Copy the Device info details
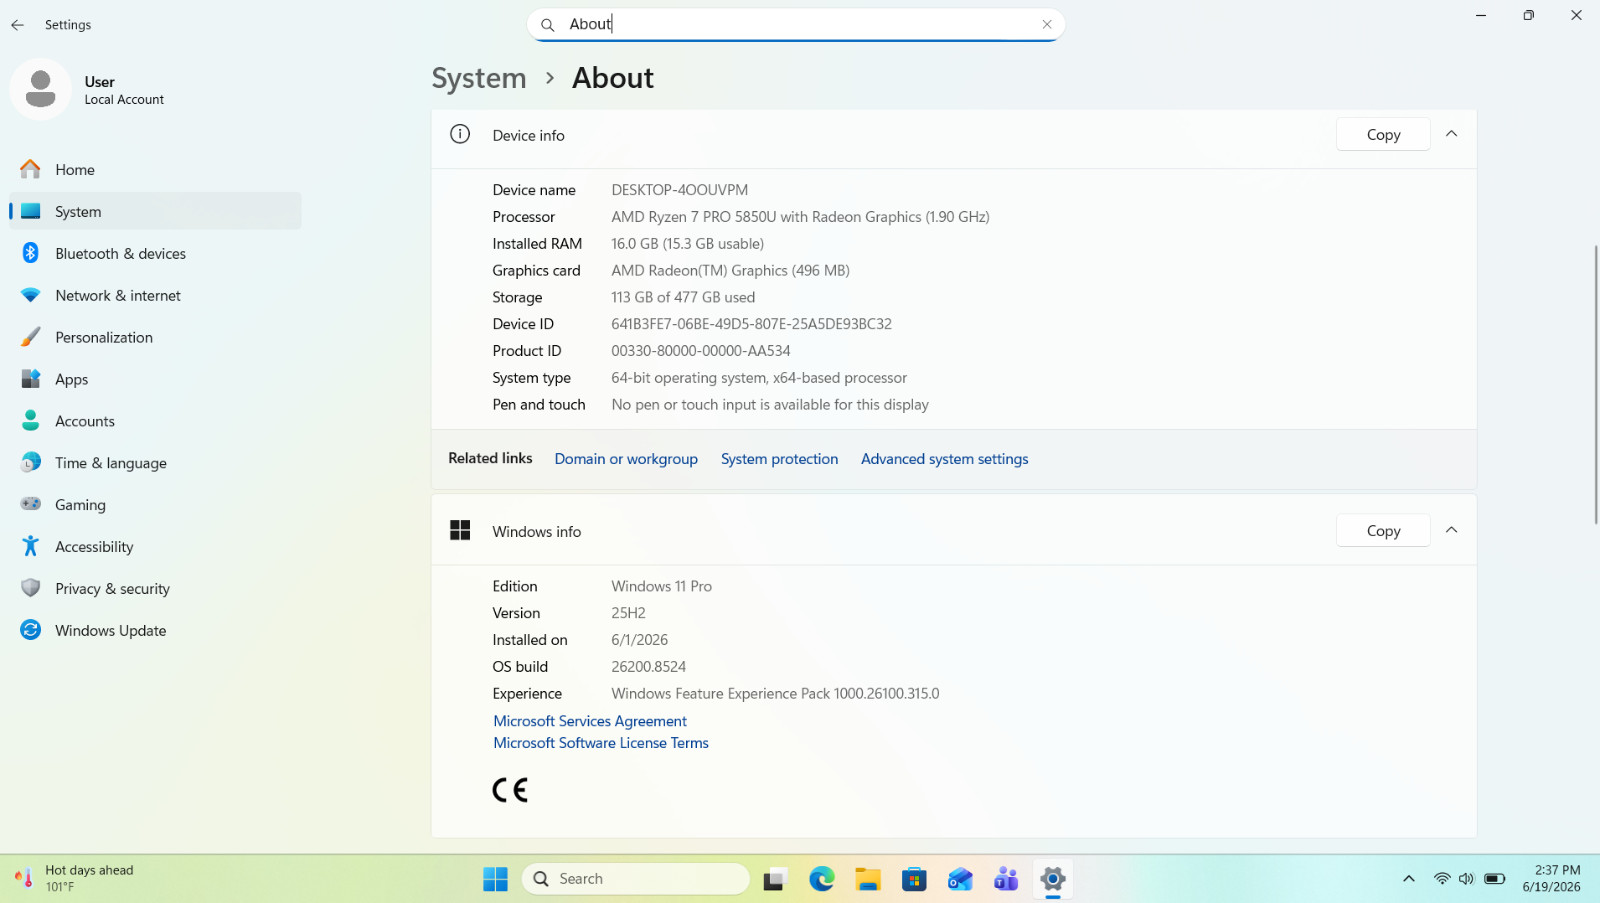 tap(1383, 135)
